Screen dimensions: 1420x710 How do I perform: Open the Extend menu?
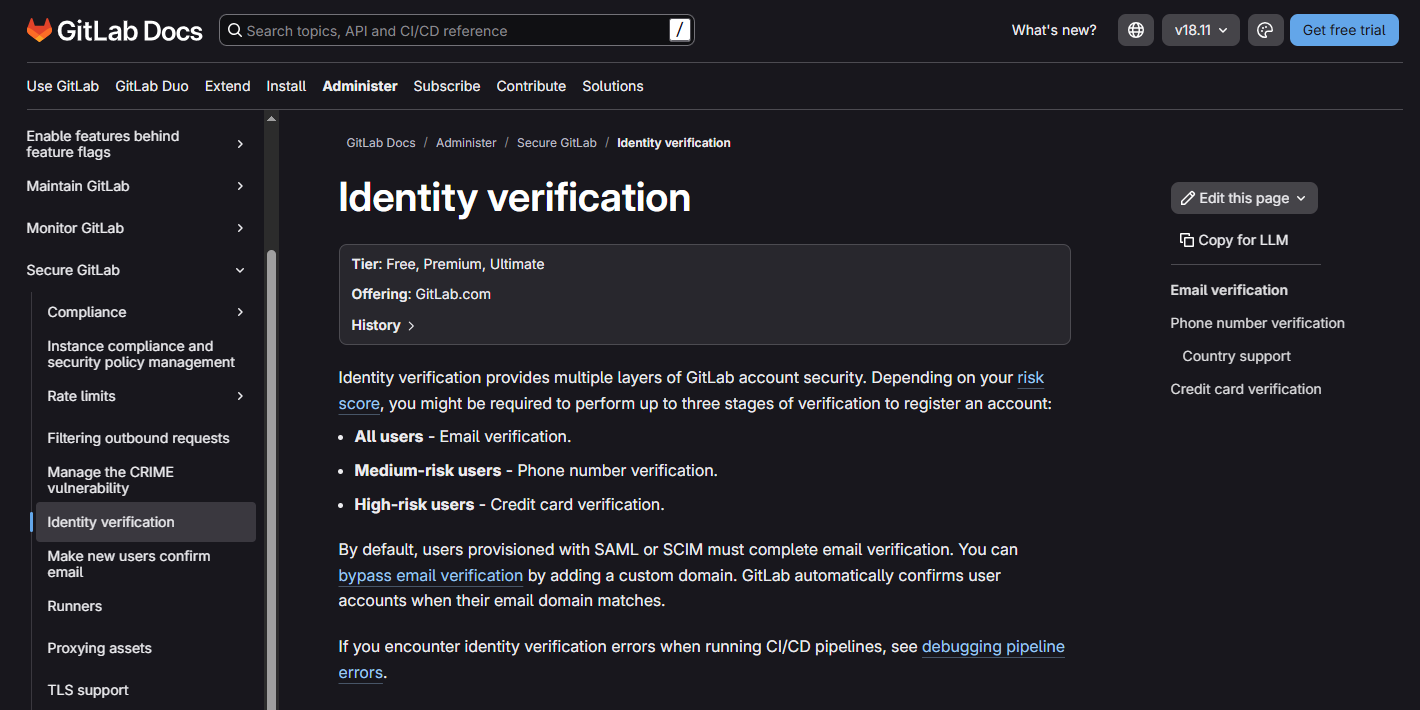coord(228,86)
